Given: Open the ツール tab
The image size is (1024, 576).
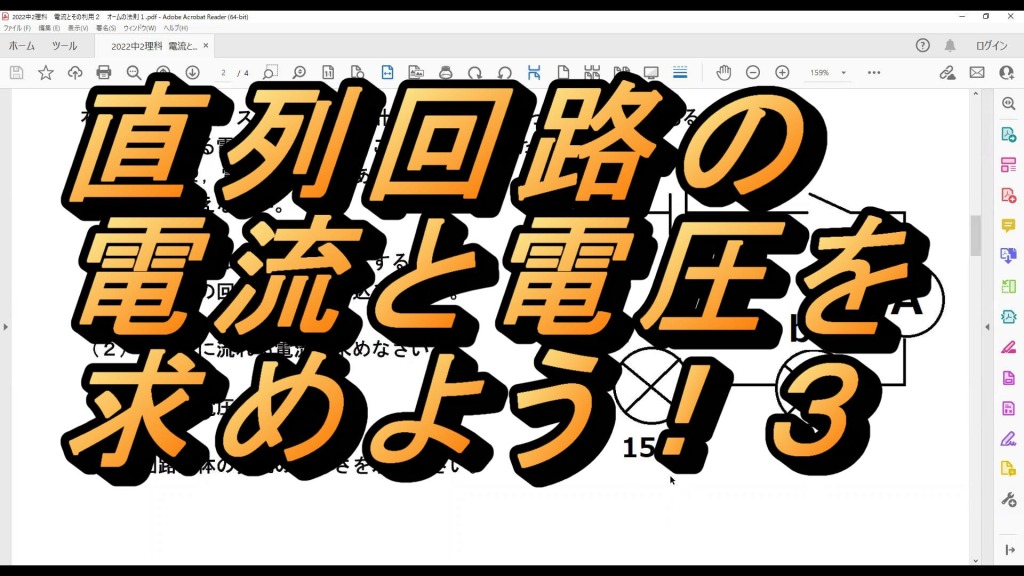Looking at the screenshot, I should pyautogui.click(x=64, y=46).
